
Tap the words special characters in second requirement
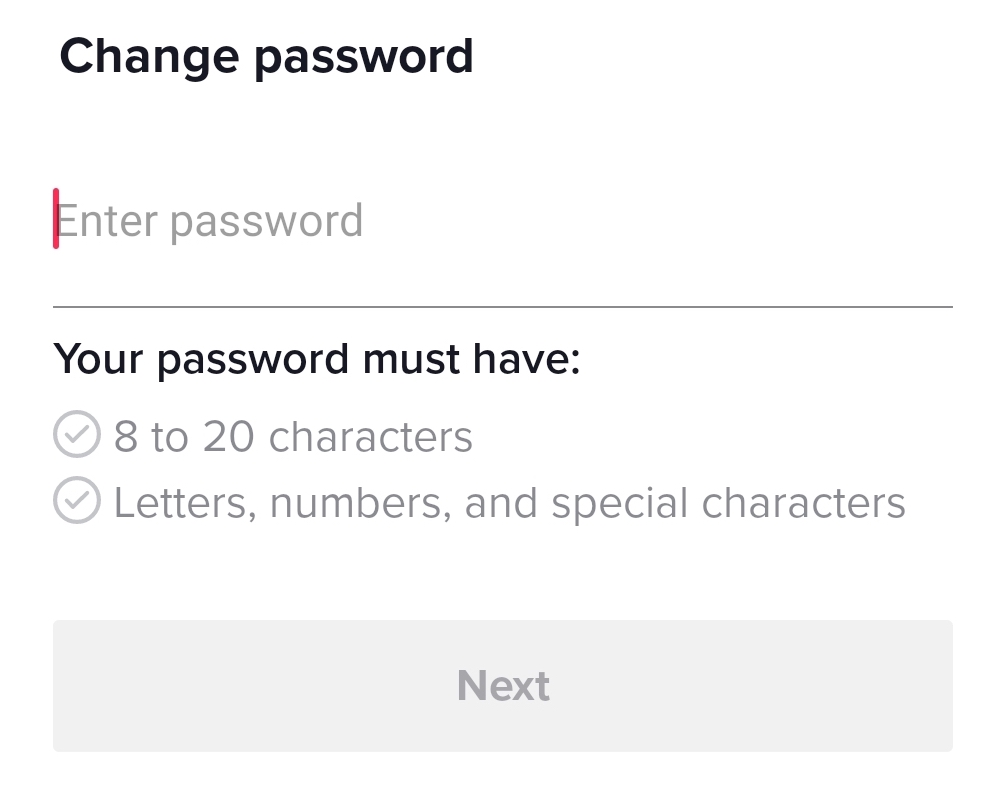pyautogui.click(x=728, y=503)
